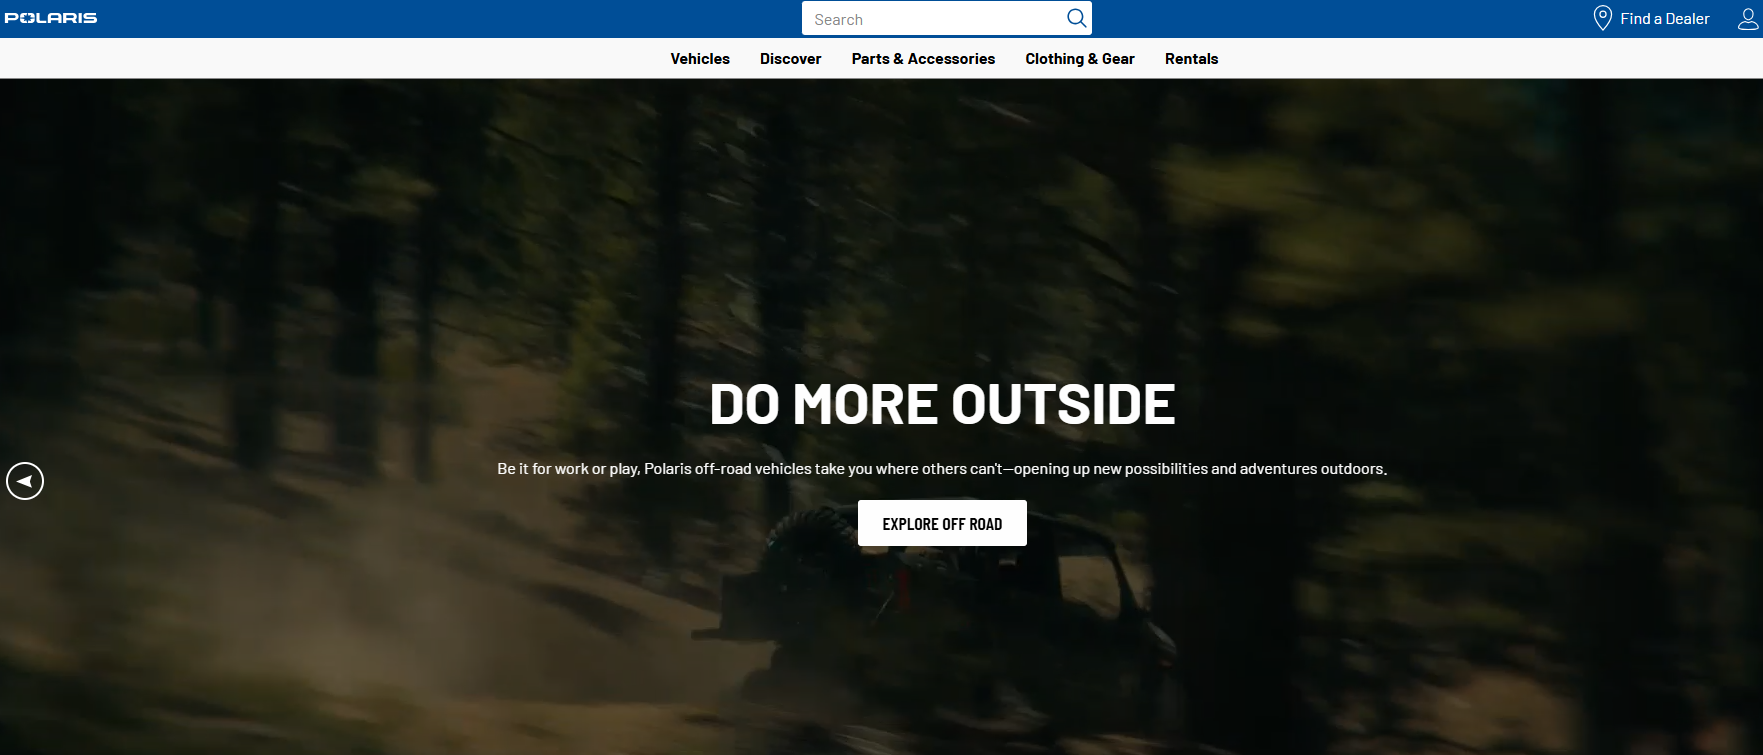Viewport: 1763px width, 755px height.
Task: Click the Polaris logo to go home
Action: pyautogui.click(x=51, y=18)
